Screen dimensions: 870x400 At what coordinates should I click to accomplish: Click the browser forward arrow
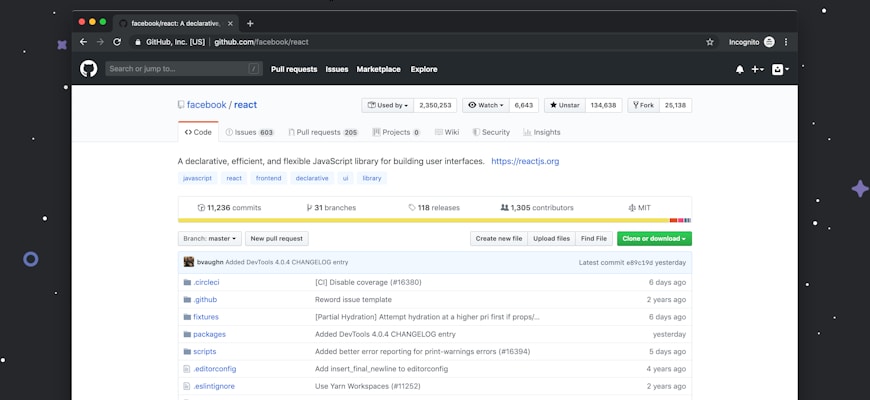(100, 42)
